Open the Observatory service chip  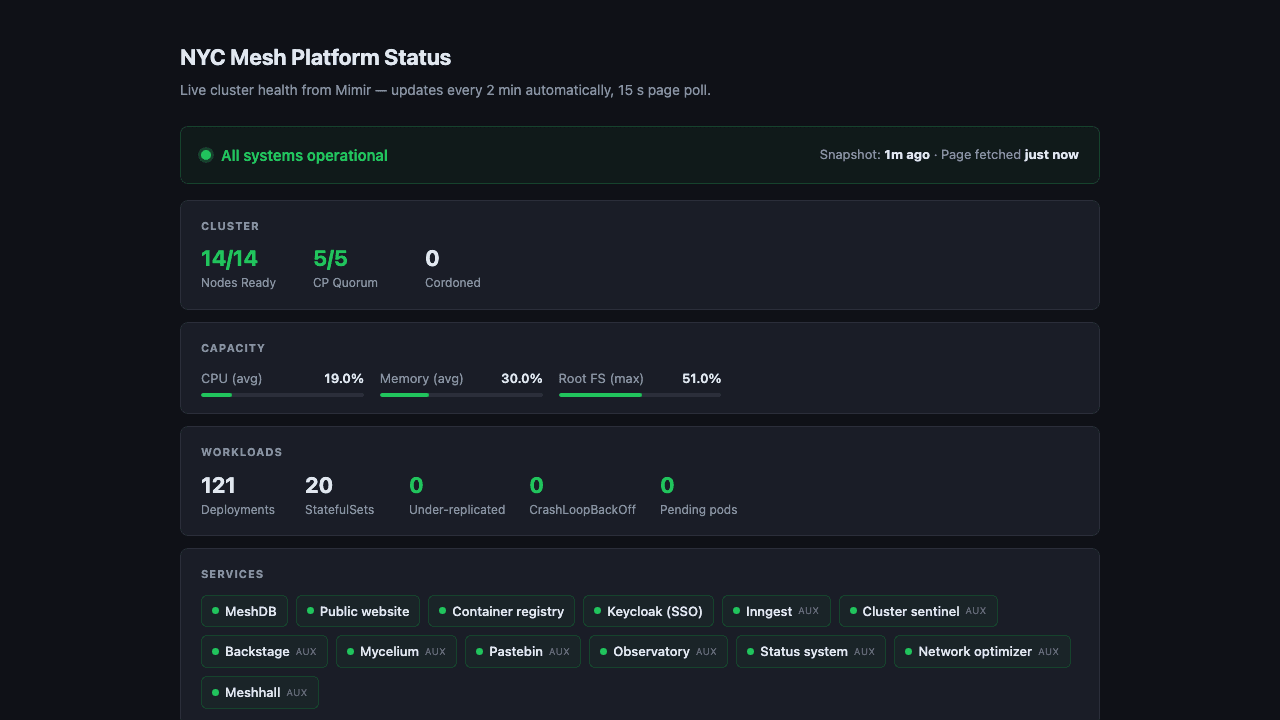tap(658, 651)
